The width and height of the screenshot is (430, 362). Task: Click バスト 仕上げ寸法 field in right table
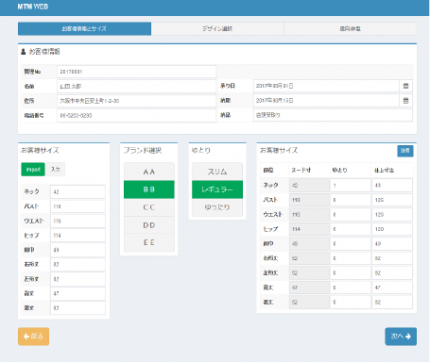(x=392, y=200)
